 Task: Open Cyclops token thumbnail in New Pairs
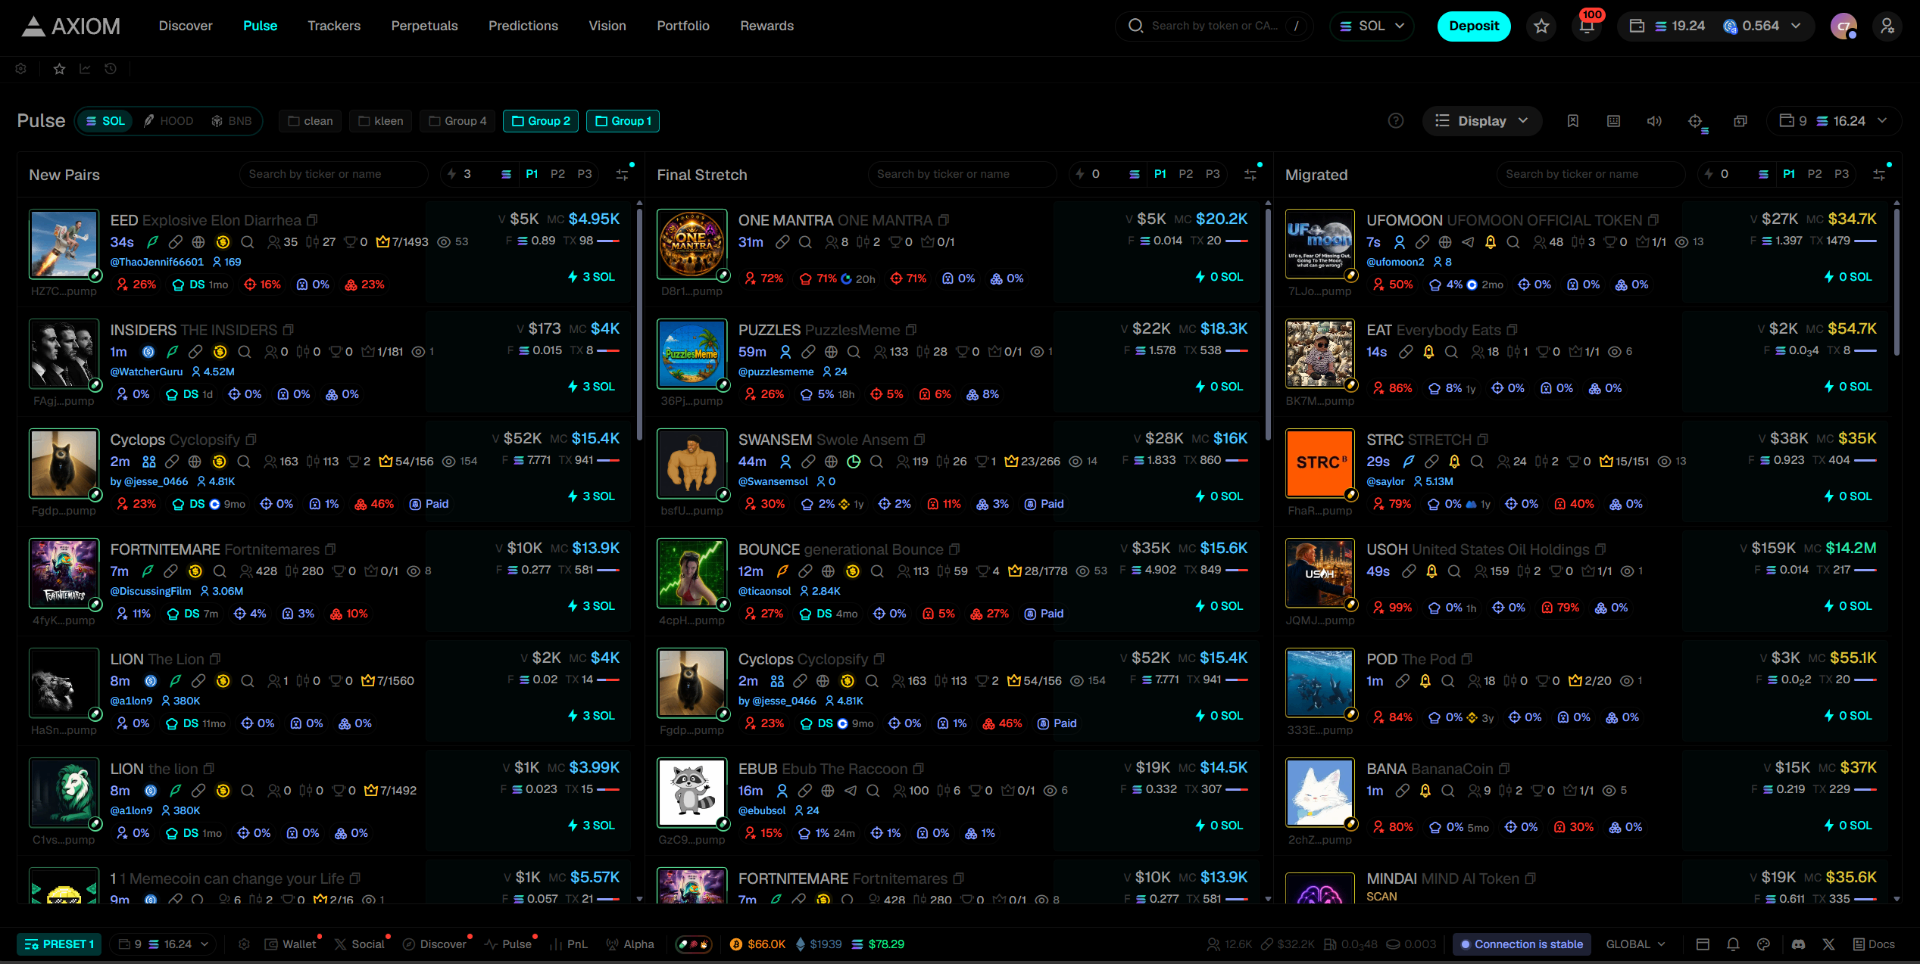64,463
